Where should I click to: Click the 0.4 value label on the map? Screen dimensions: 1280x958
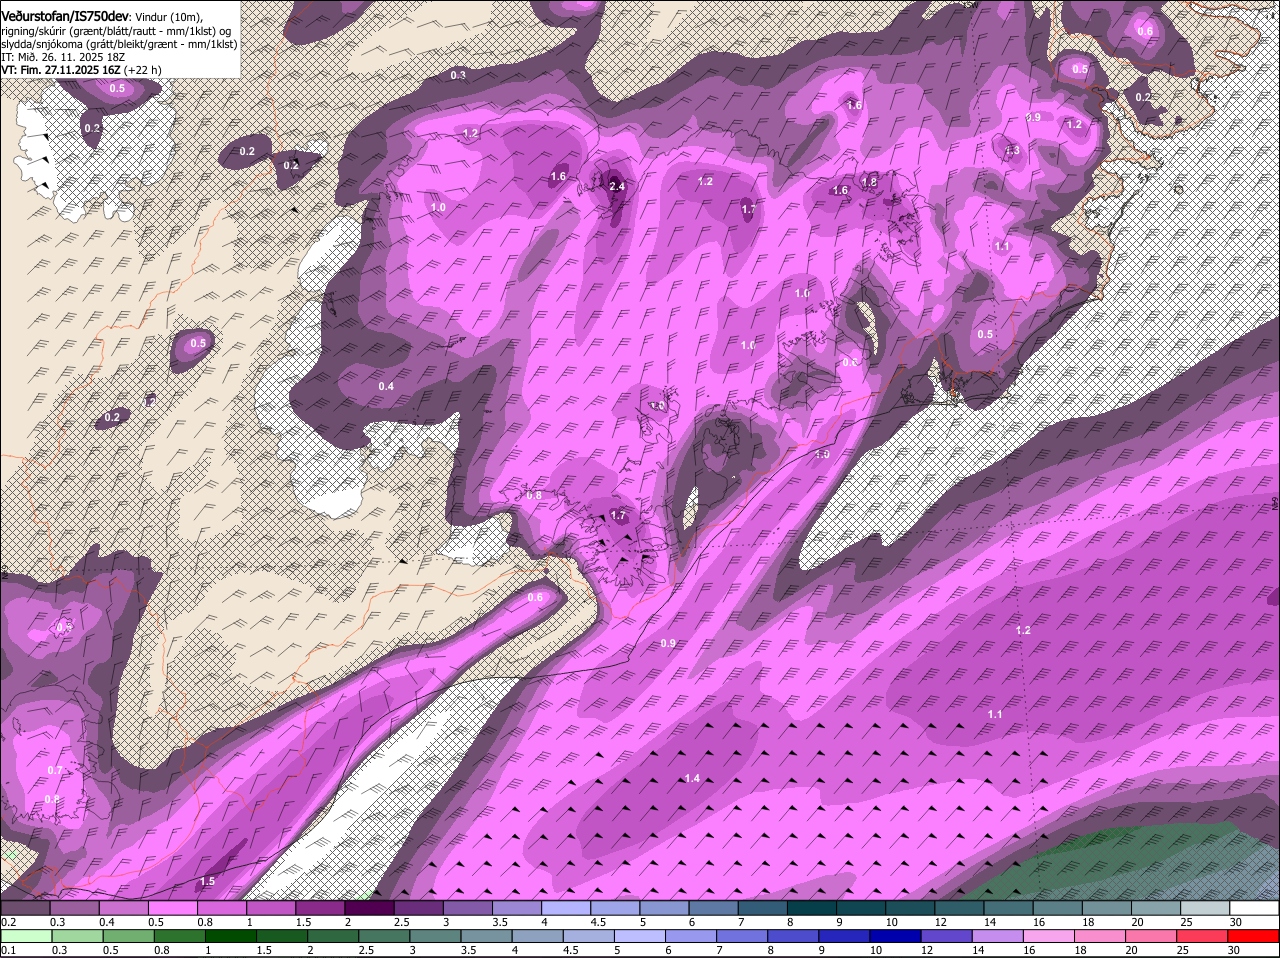pyautogui.click(x=386, y=386)
